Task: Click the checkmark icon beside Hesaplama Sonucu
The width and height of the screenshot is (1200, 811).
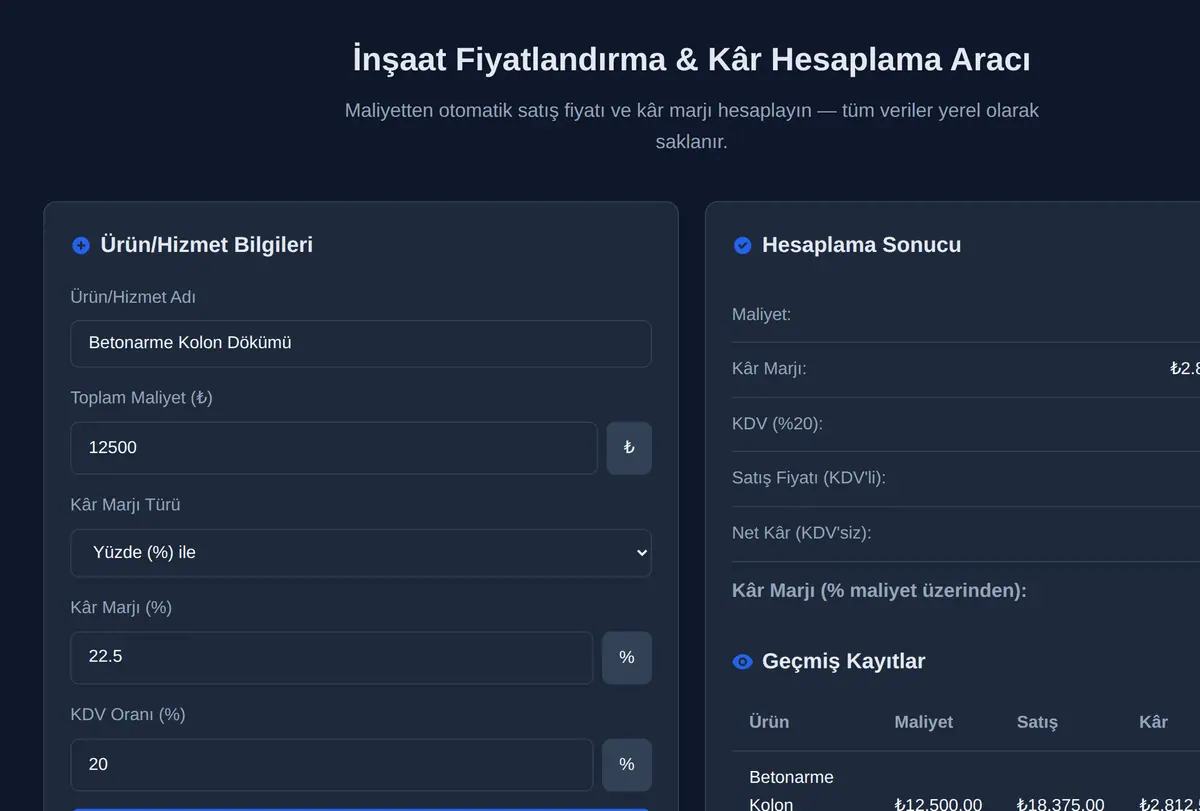Action: (743, 245)
